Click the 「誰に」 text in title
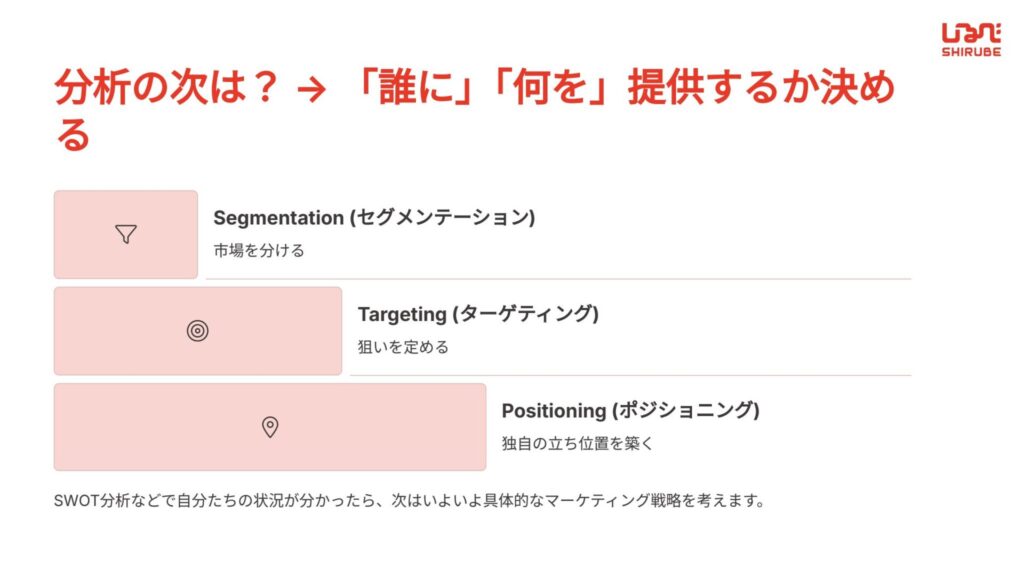Image resolution: width=1024 pixels, height=577 pixels. pyautogui.click(x=413, y=87)
